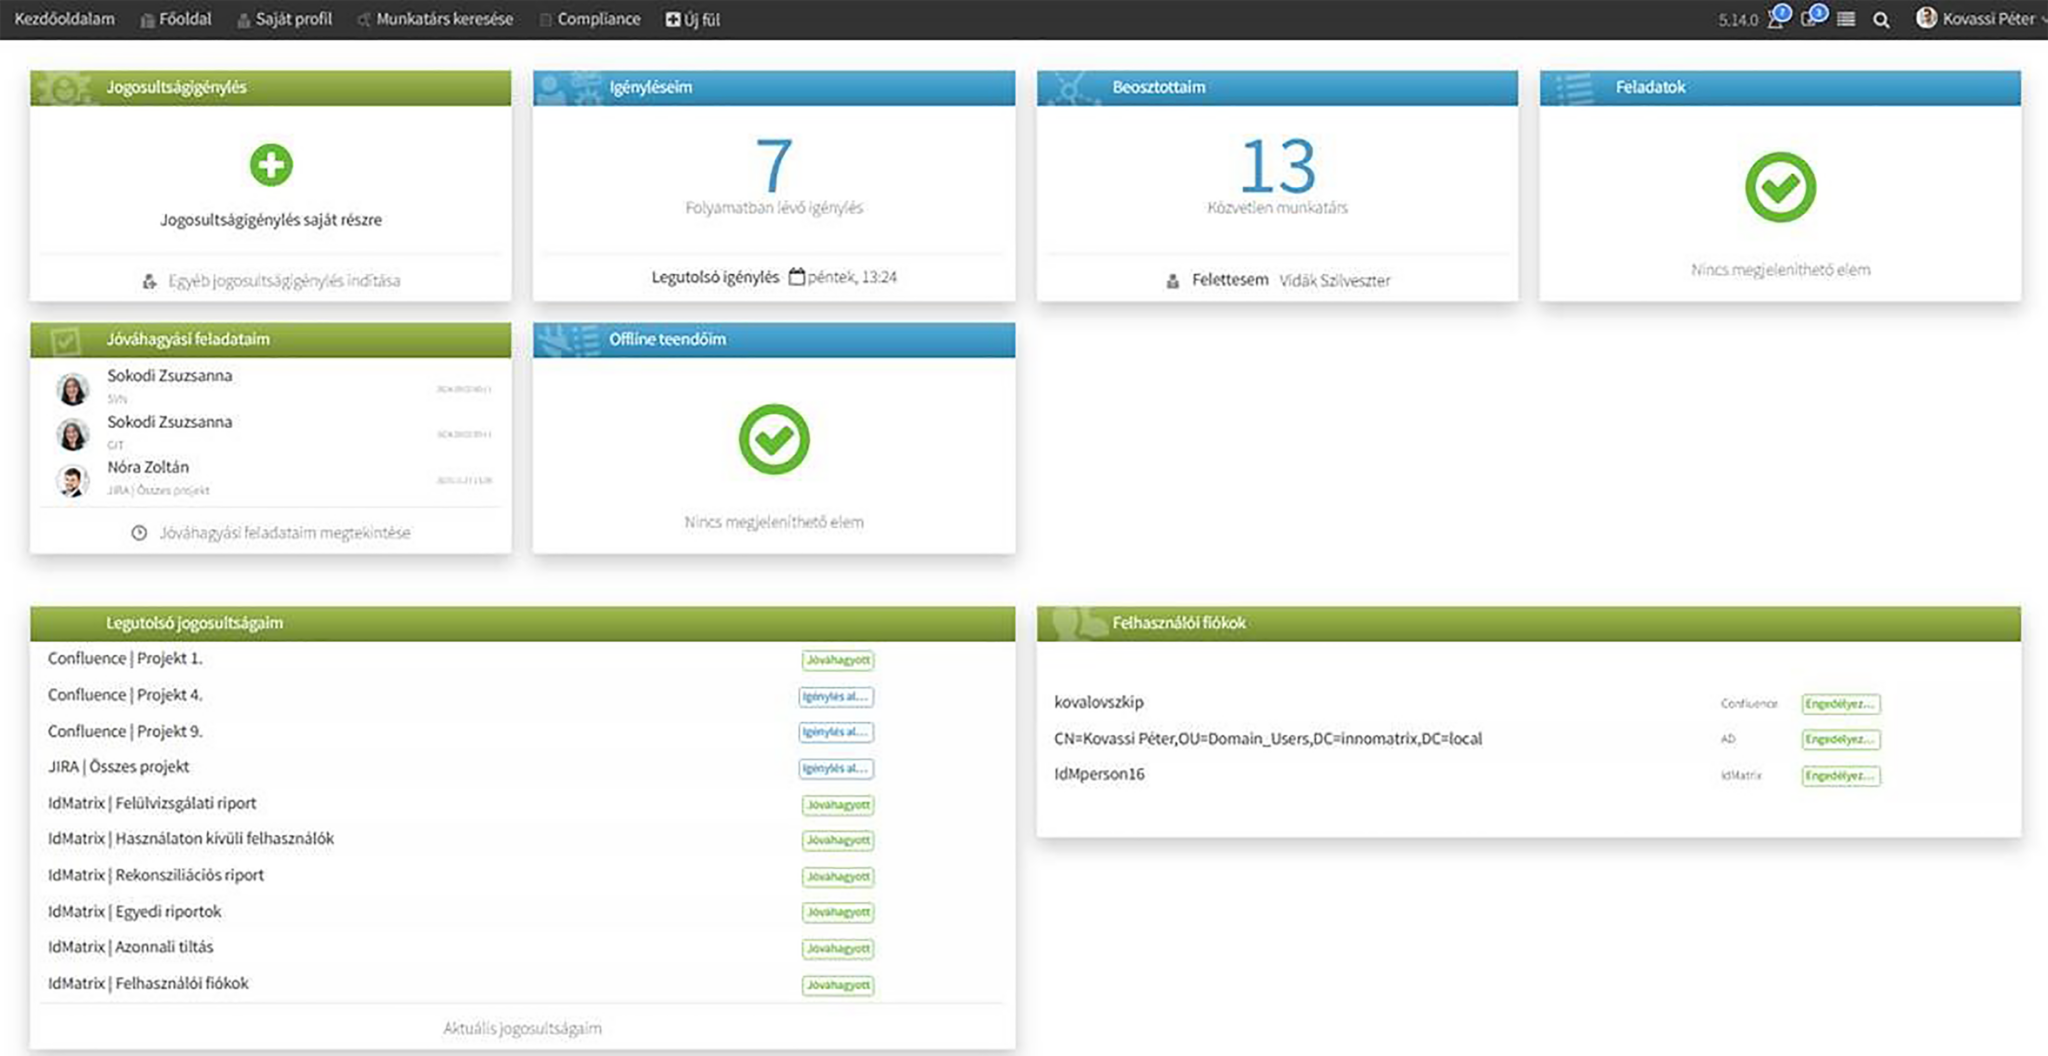The width and height of the screenshot is (2048, 1056).
Task: Click the search magnifier icon
Action: point(1881,20)
